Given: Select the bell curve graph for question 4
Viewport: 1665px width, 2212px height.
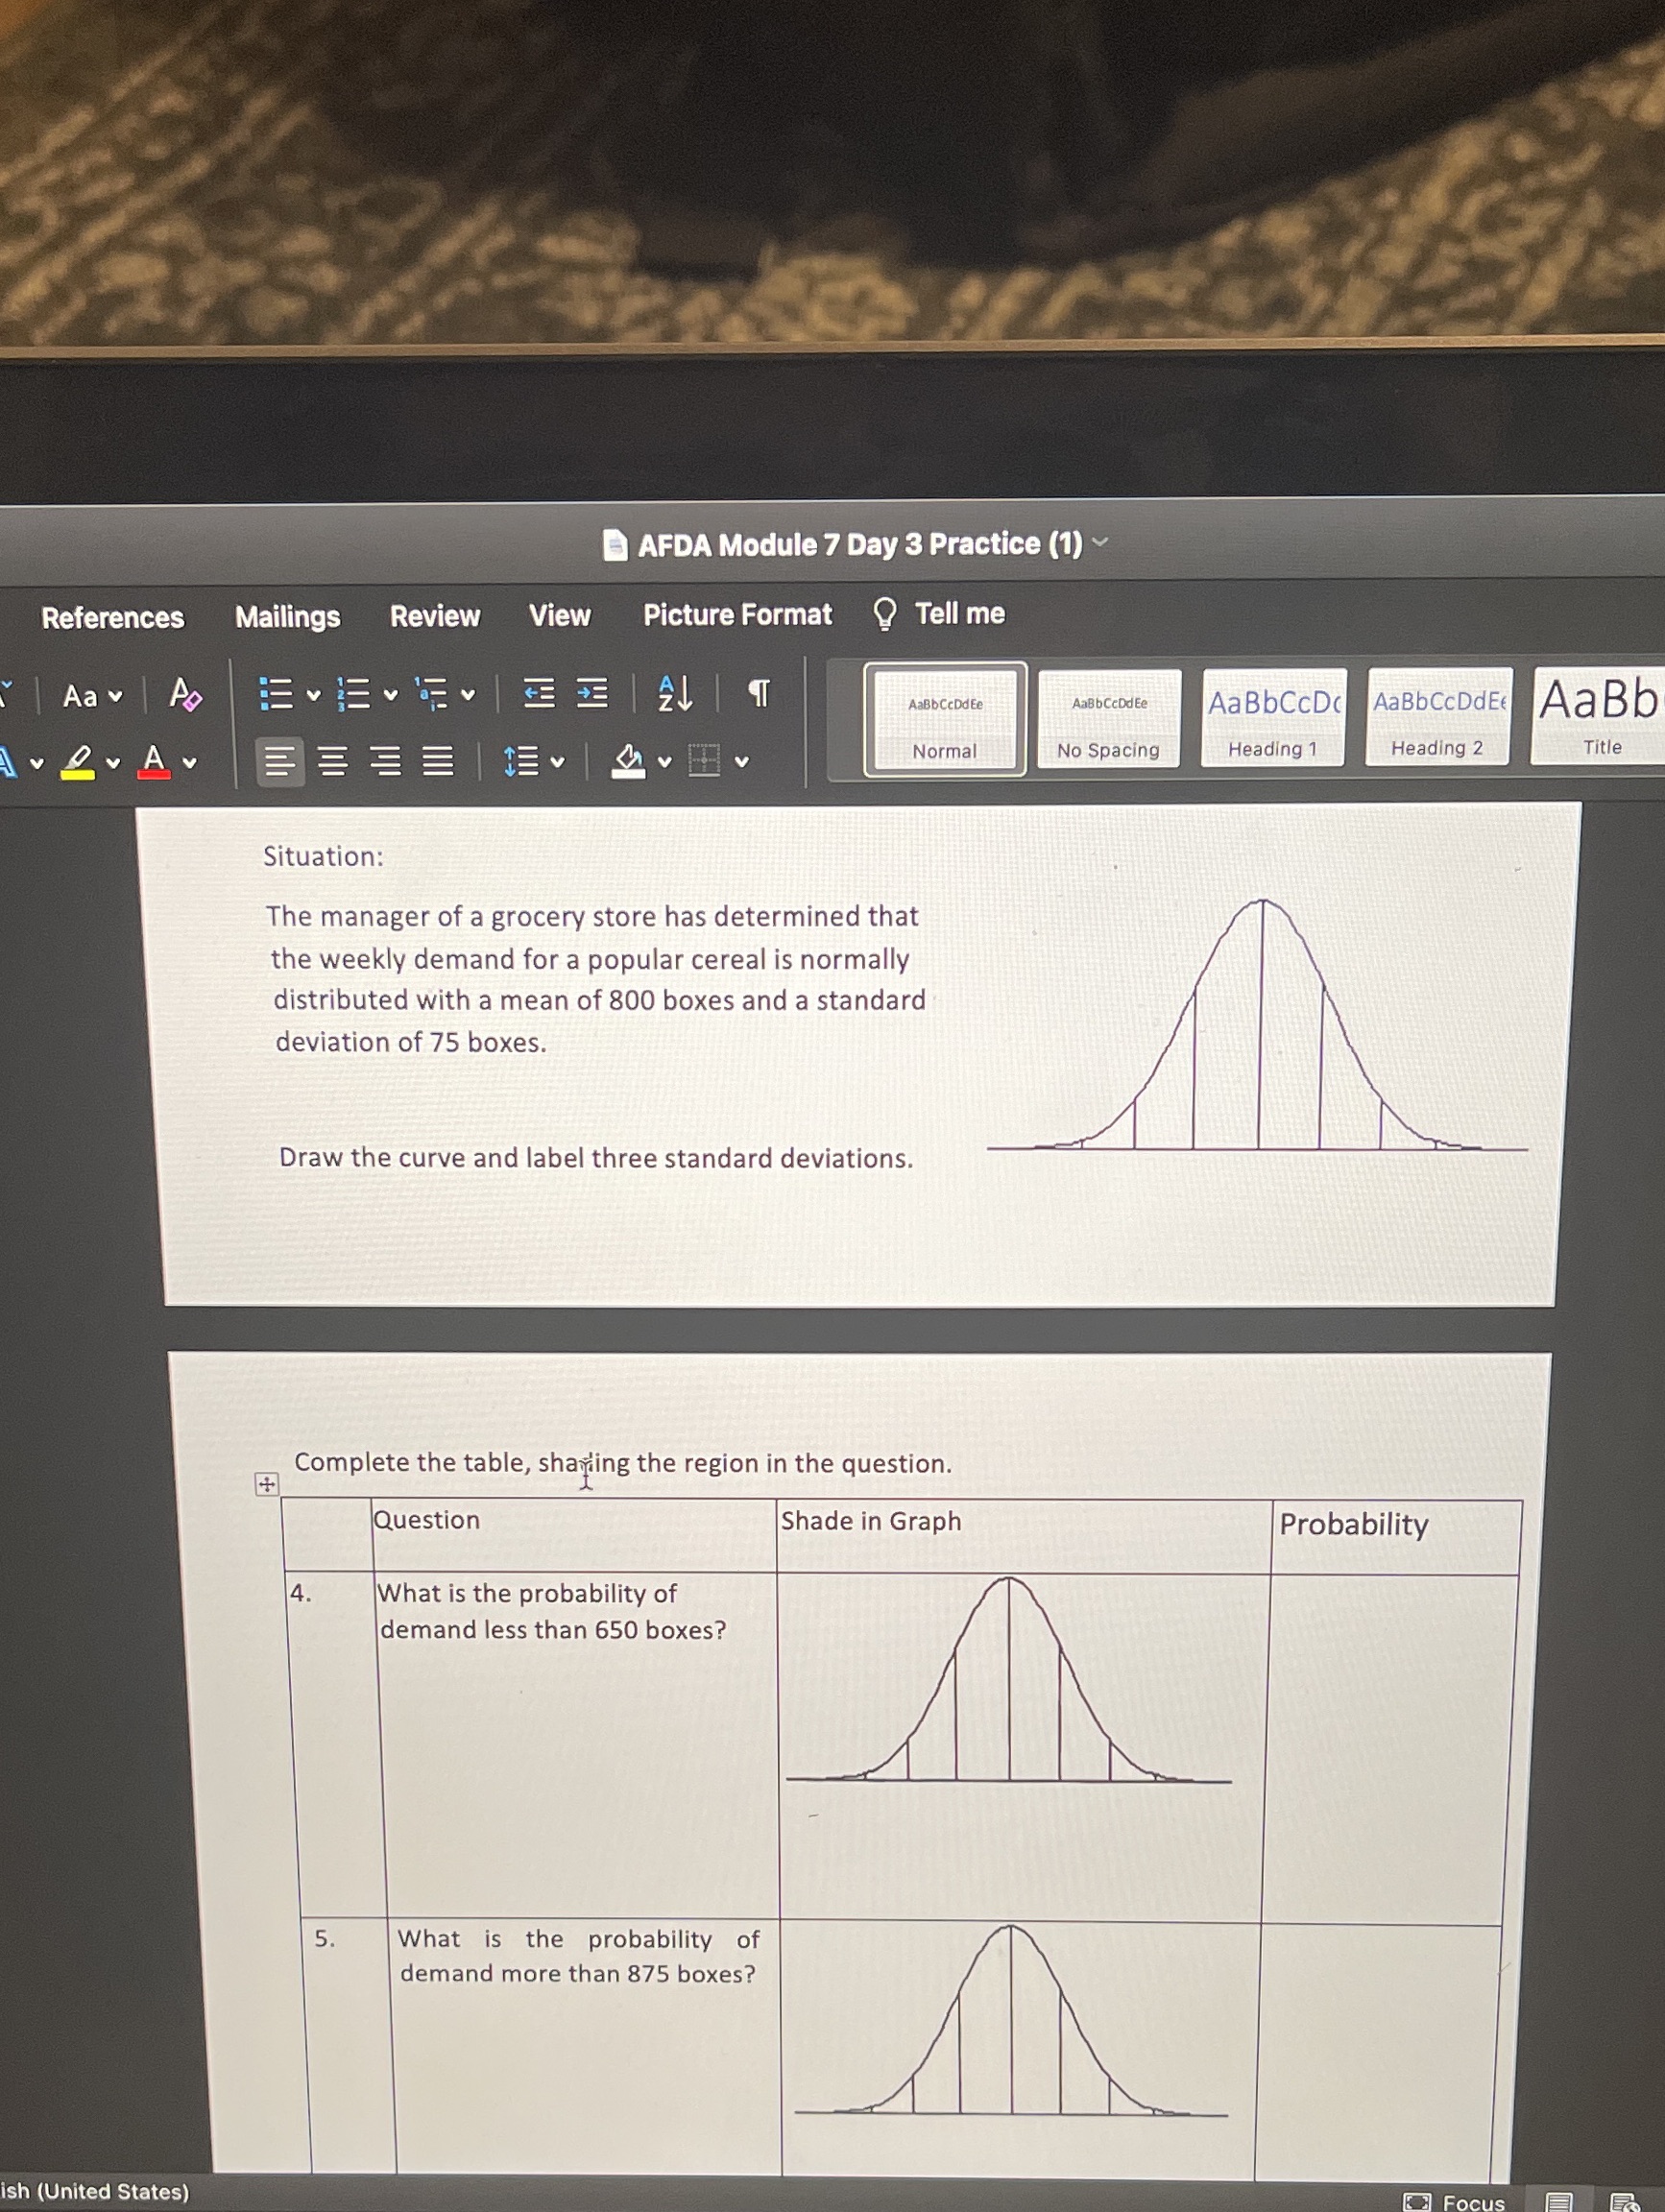Looking at the screenshot, I should (1009, 1681).
